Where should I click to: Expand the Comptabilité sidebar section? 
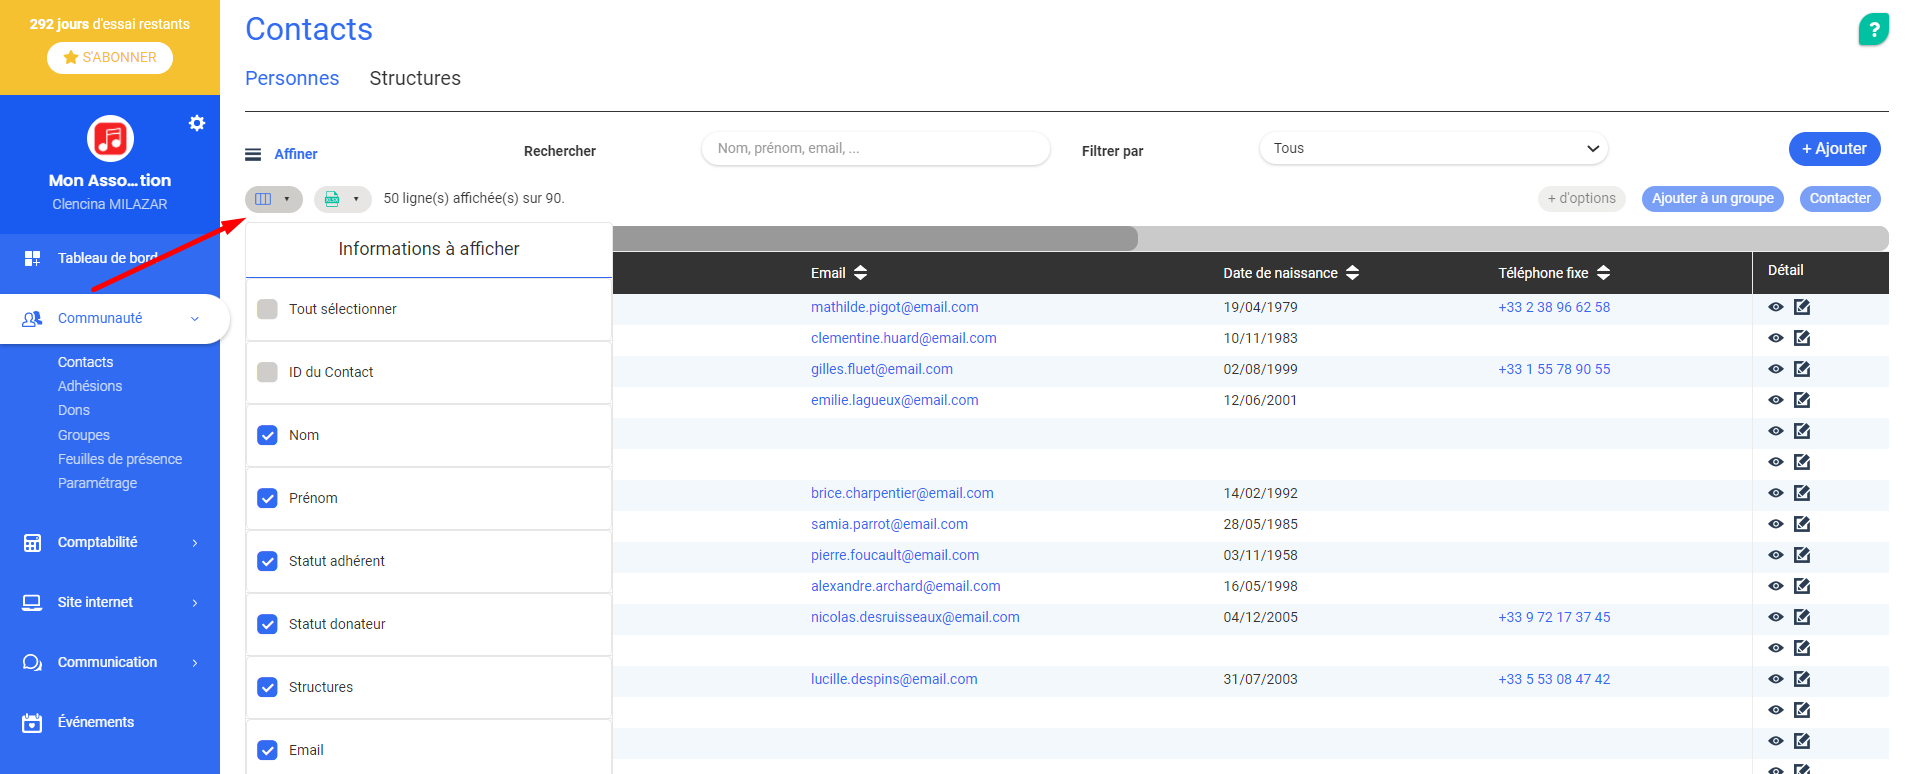(195, 543)
